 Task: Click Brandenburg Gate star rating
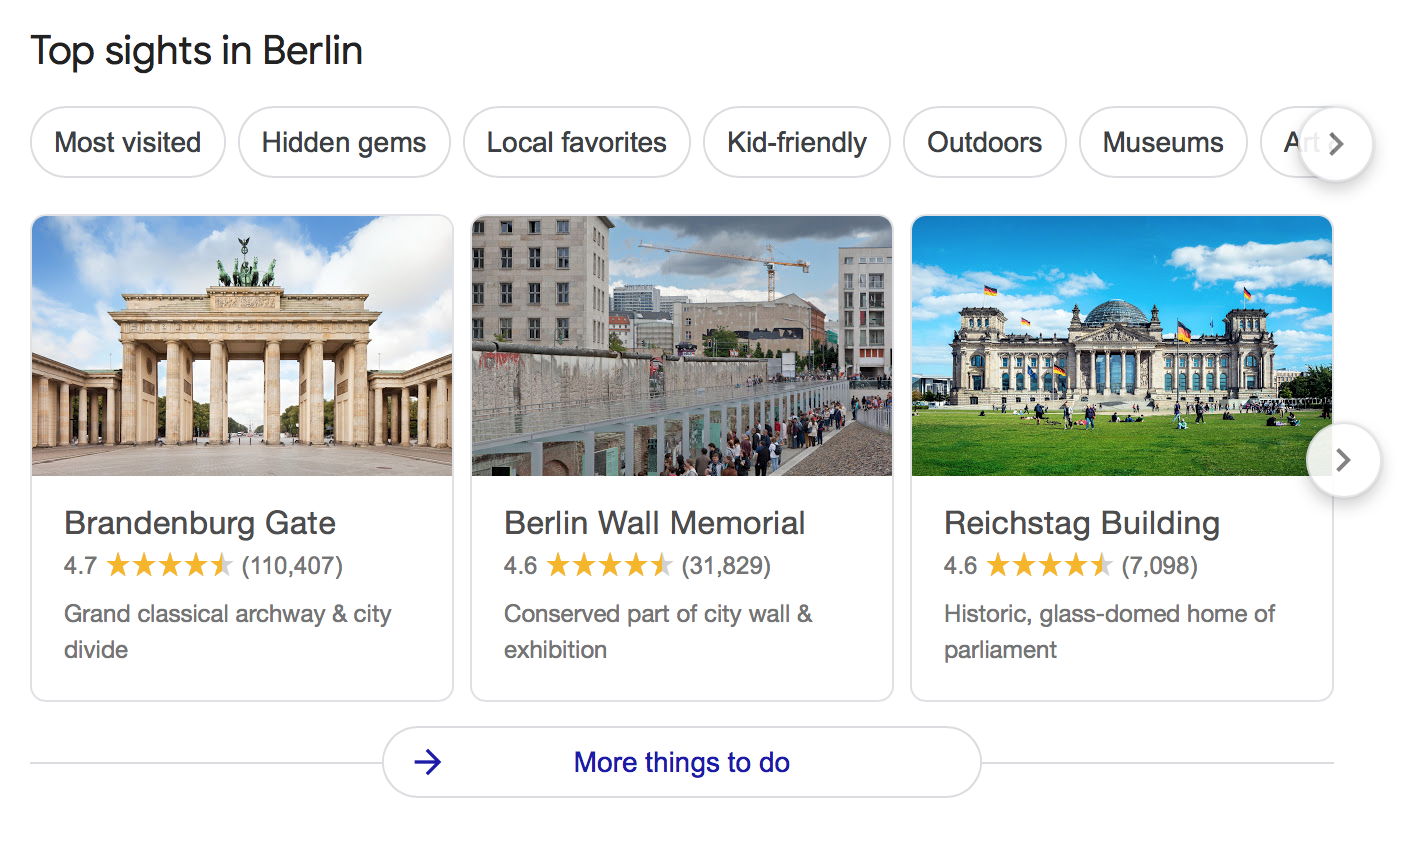click(170, 566)
